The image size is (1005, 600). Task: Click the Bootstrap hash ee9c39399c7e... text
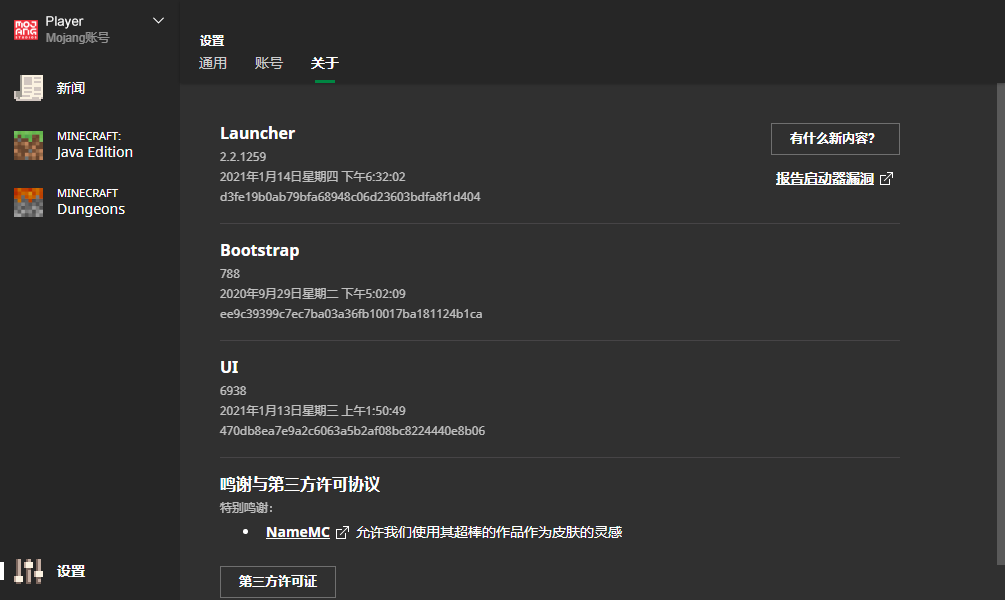coord(351,314)
